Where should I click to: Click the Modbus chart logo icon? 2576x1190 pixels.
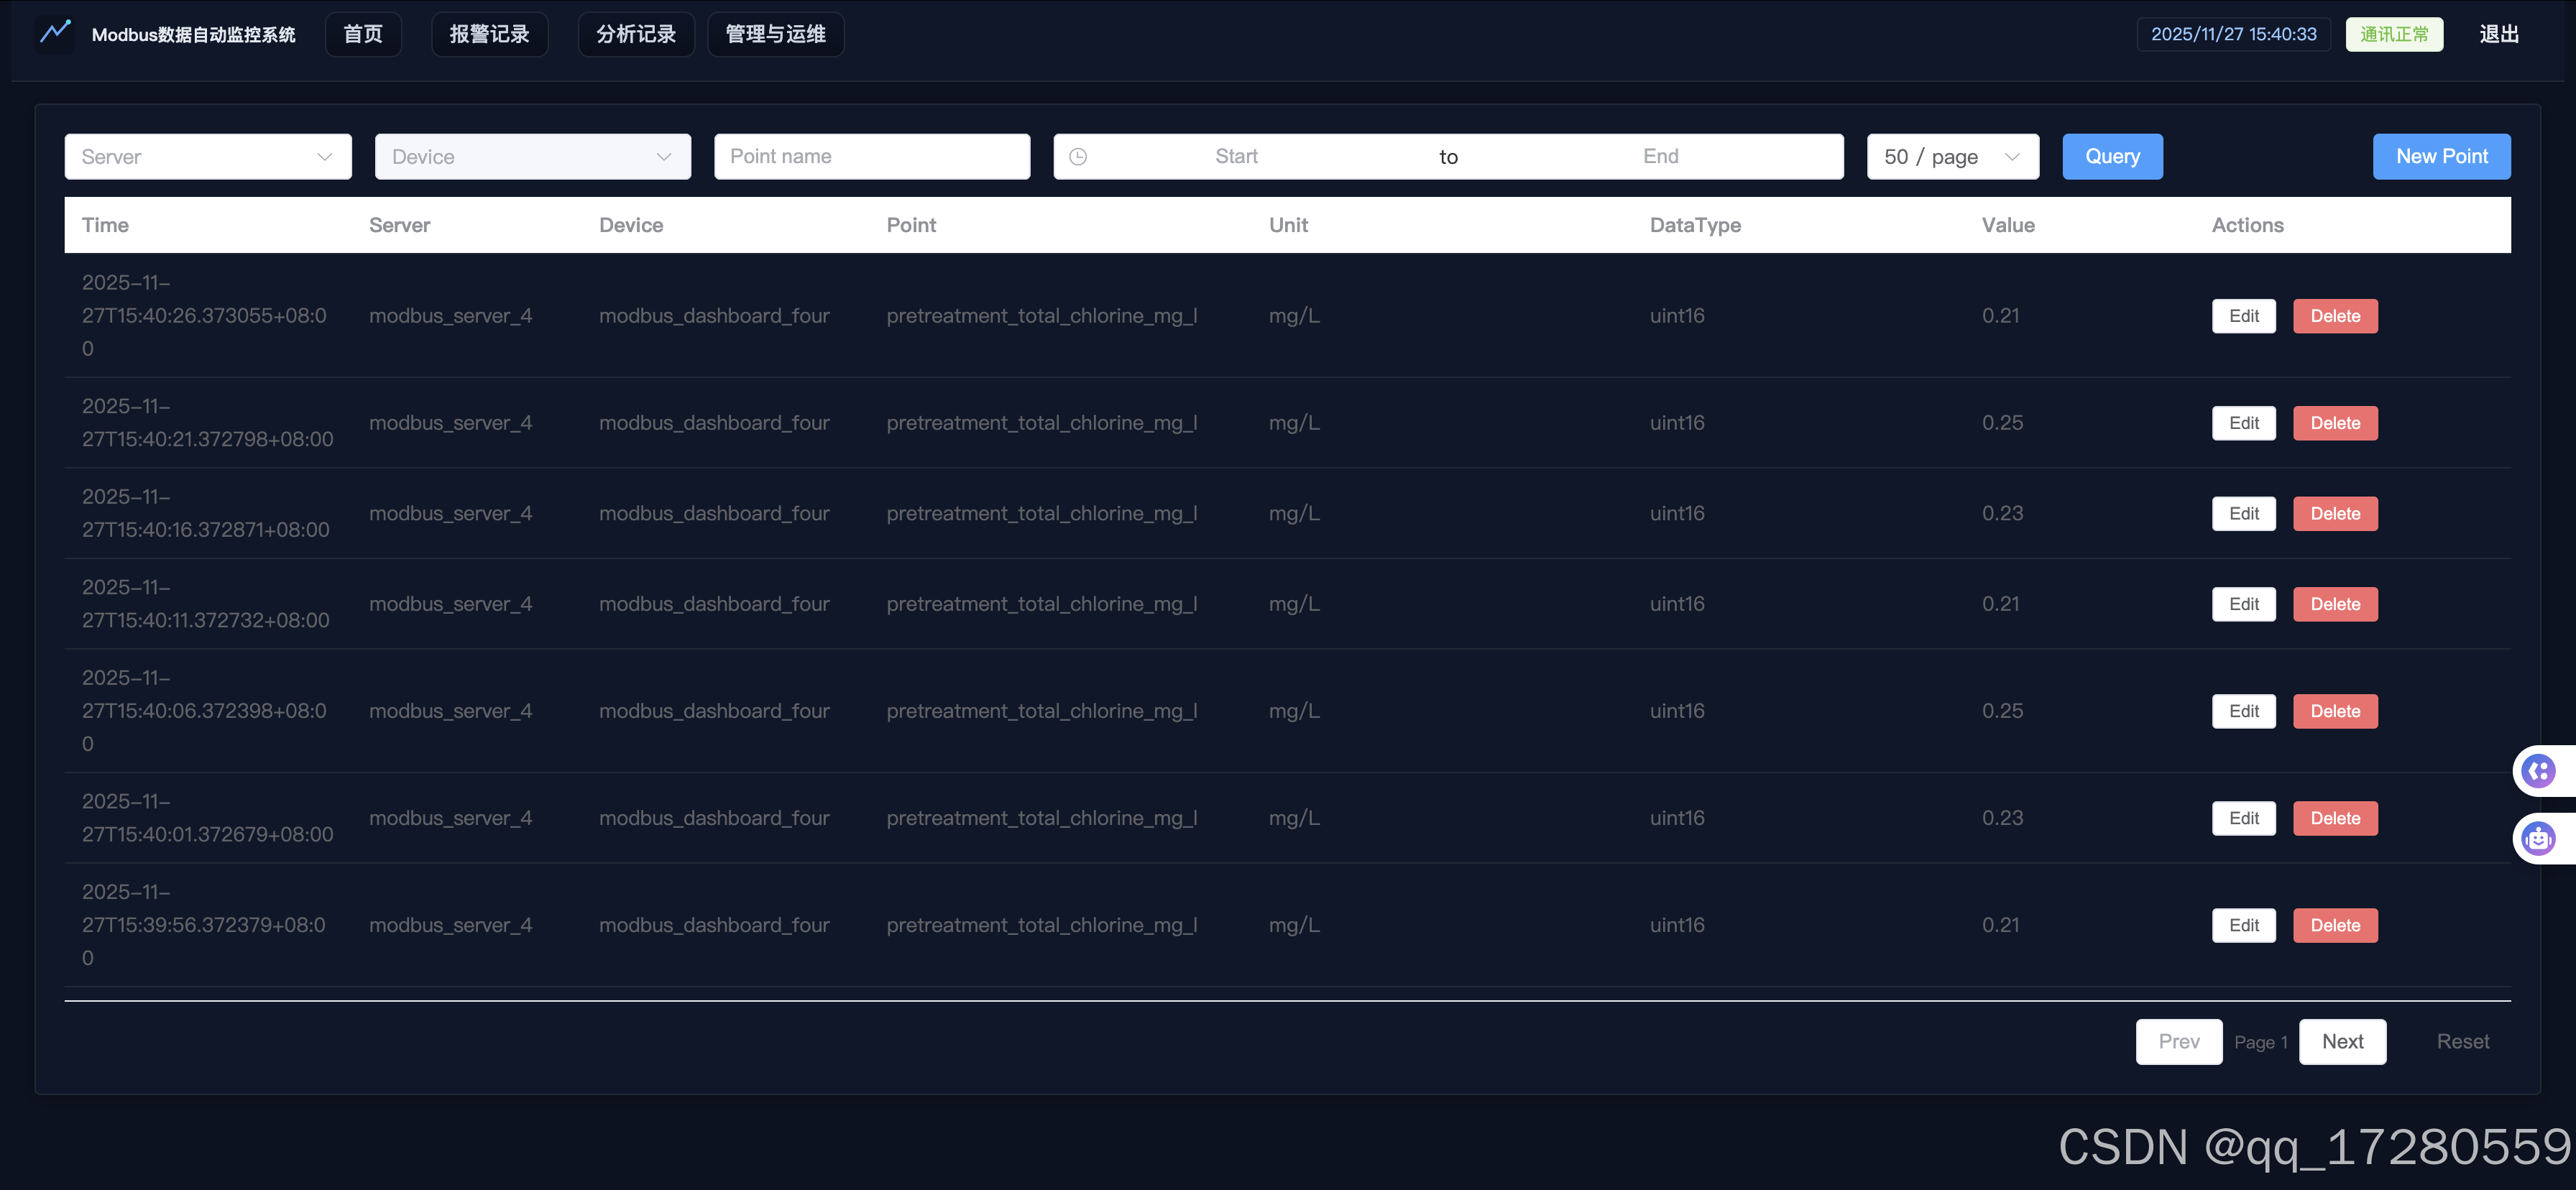(55, 33)
